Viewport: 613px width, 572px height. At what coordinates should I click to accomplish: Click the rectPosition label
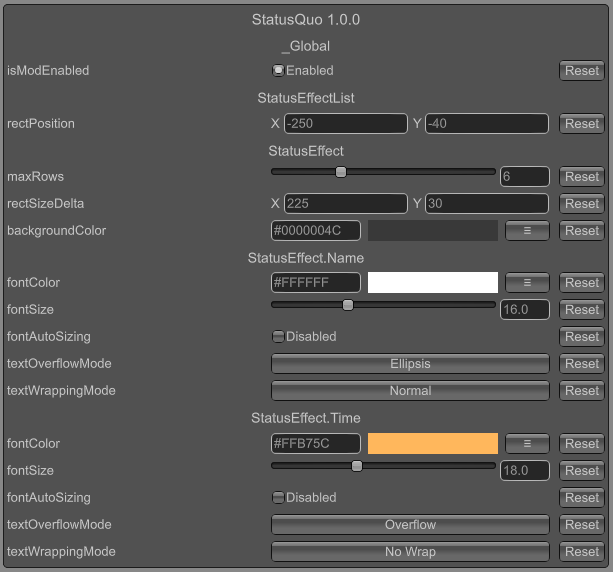(41, 124)
